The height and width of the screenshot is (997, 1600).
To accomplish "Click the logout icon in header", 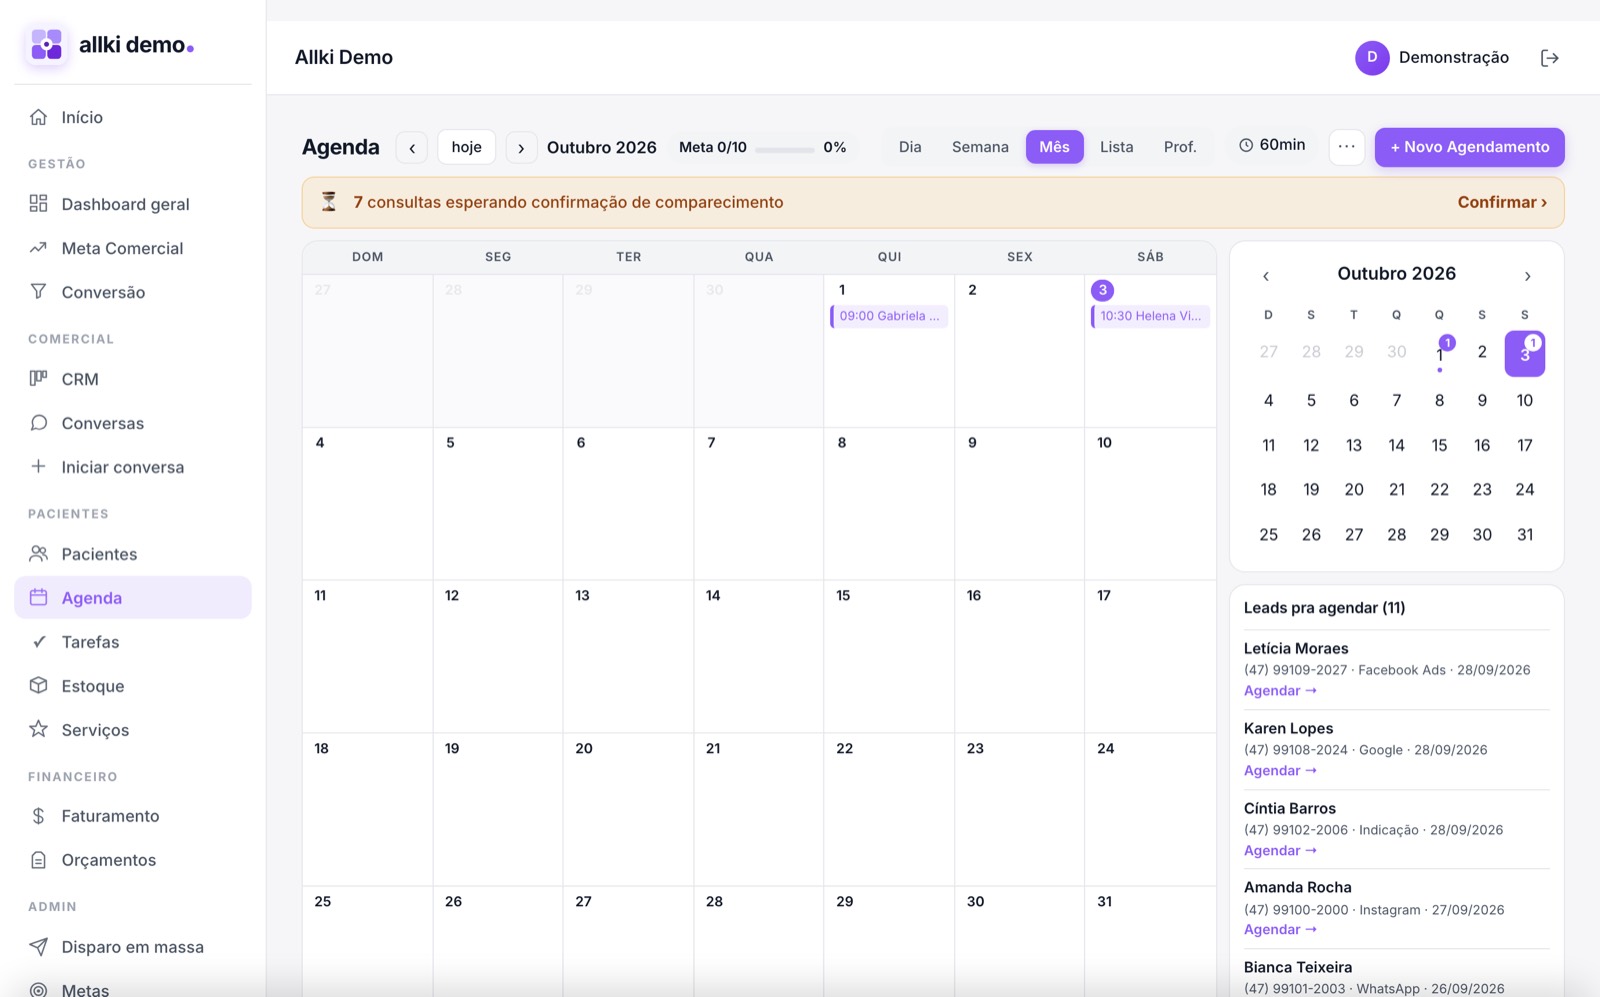I will (1550, 58).
